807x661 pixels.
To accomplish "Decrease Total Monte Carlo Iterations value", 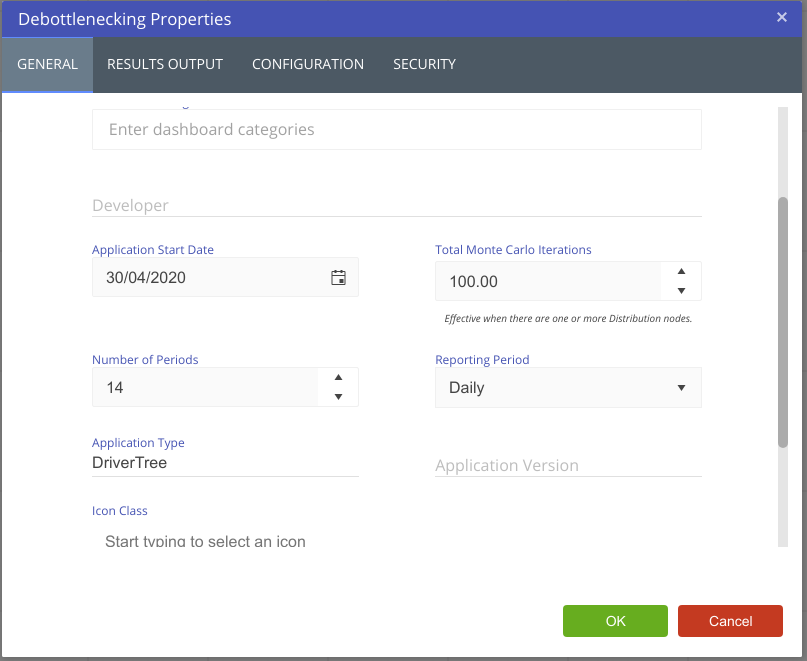I will tap(681, 291).
